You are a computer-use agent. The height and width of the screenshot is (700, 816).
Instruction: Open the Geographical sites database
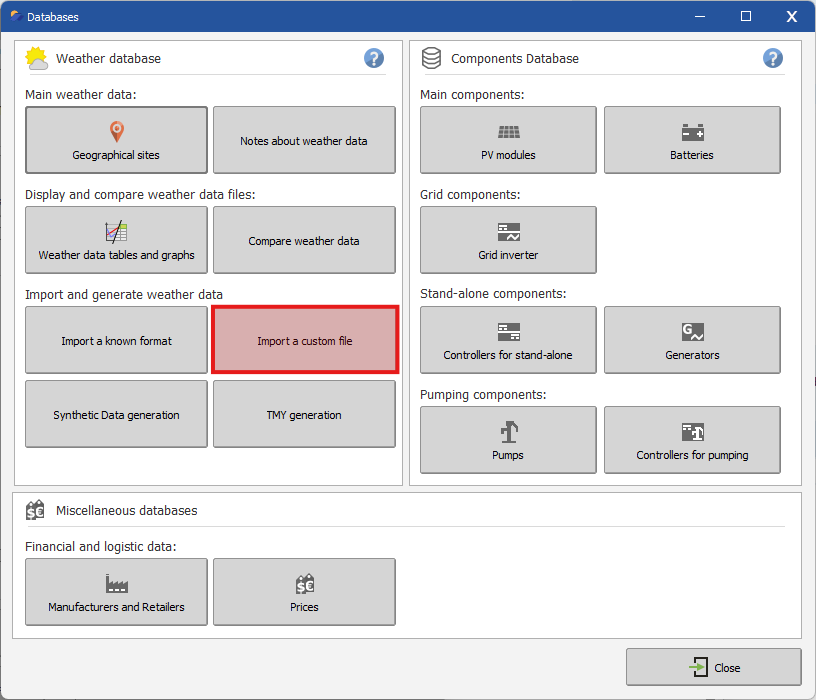pyautogui.click(x=116, y=140)
